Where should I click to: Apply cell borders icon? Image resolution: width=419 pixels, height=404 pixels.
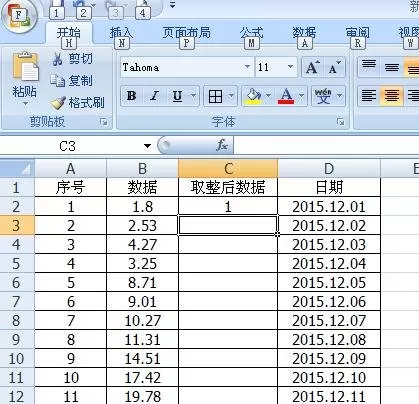pyautogui.click(x=215, y=96)
